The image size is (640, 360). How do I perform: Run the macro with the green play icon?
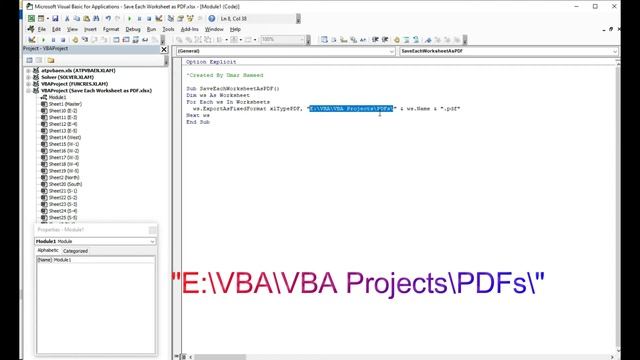coord(129,18)
